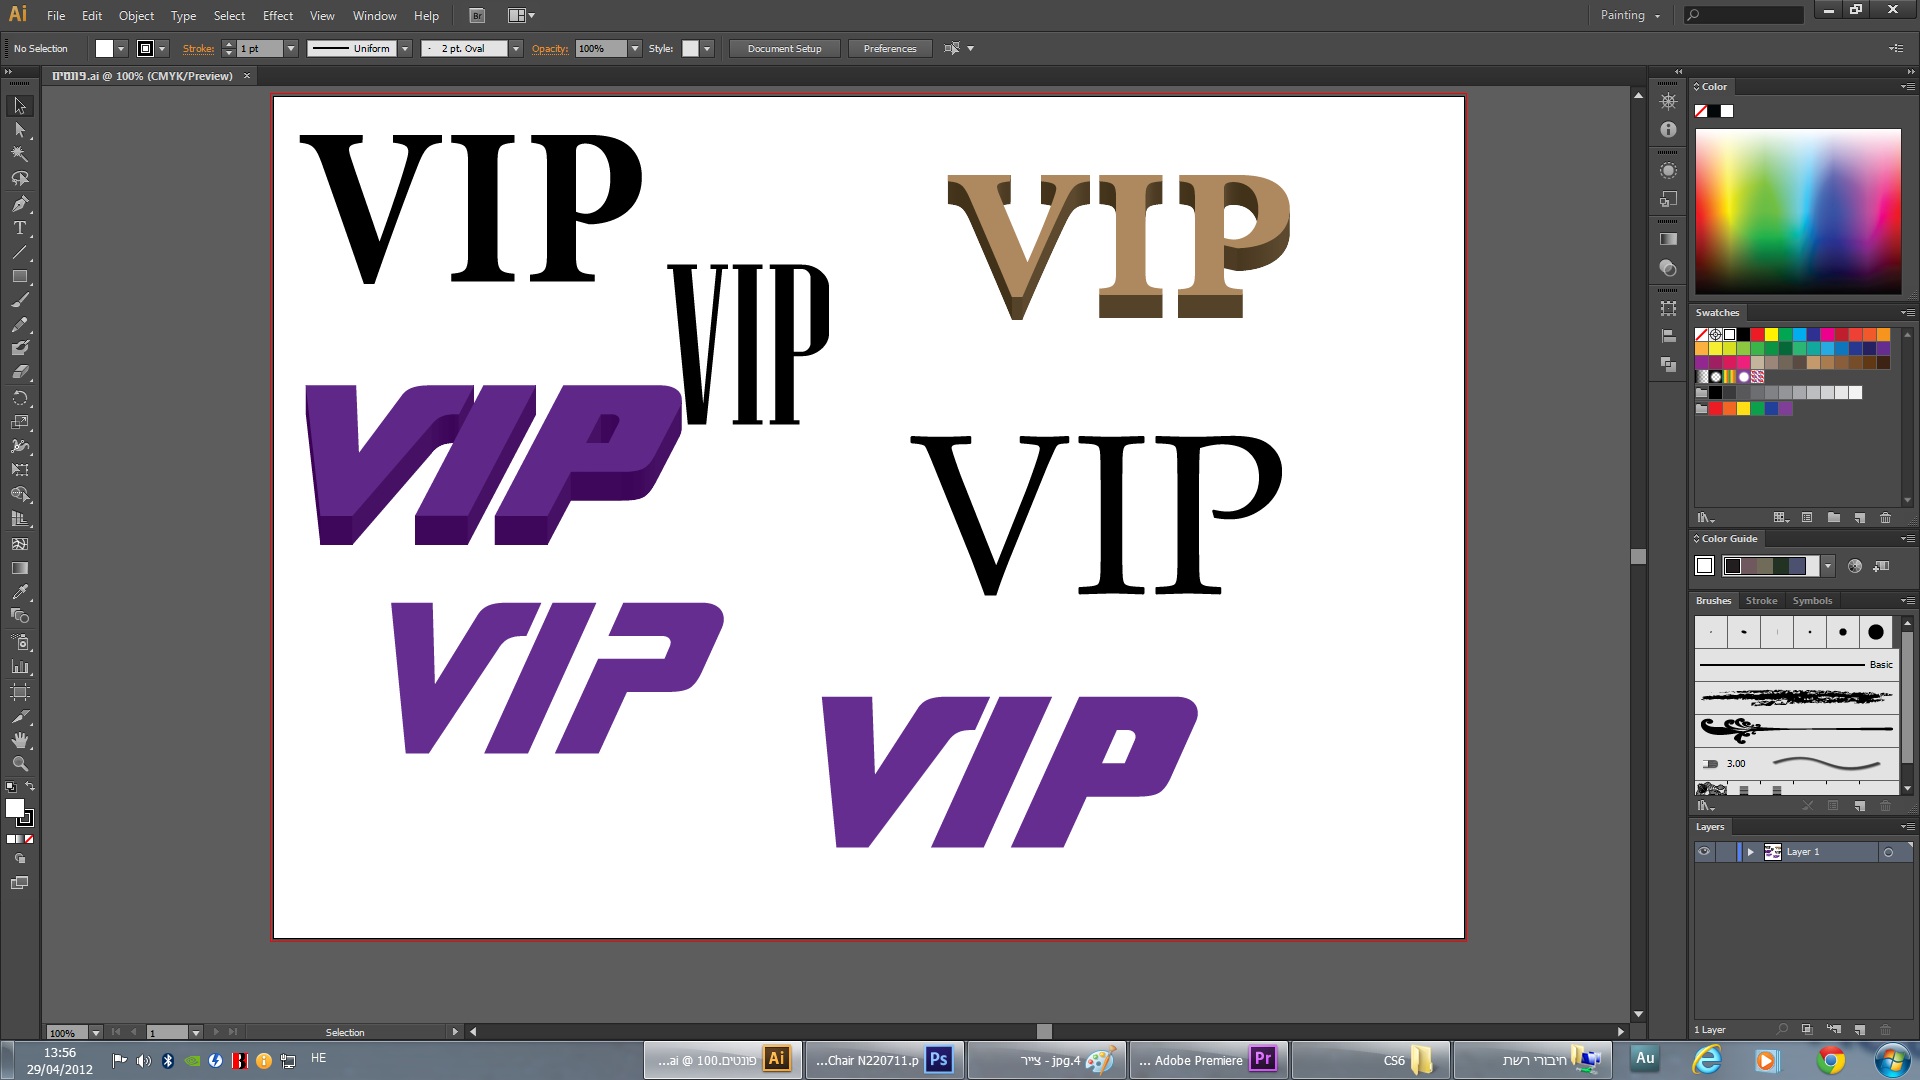The width and height of the screenshot is (1920, 1080).
Task: Choose the Magic Wand tool
Action: pyautogui.click(x=19, y=154)
